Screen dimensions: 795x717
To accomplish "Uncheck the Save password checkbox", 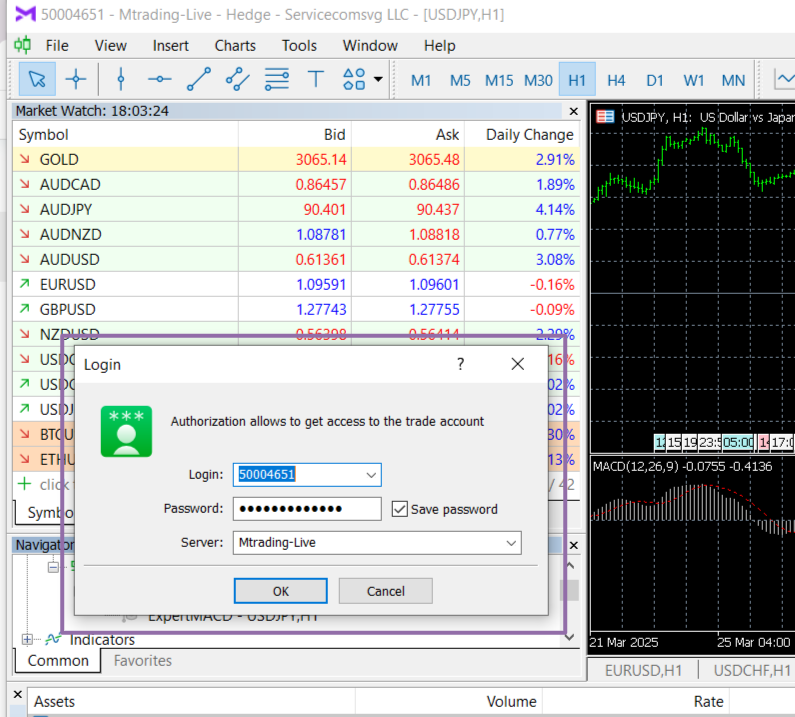I will point(400,509).
